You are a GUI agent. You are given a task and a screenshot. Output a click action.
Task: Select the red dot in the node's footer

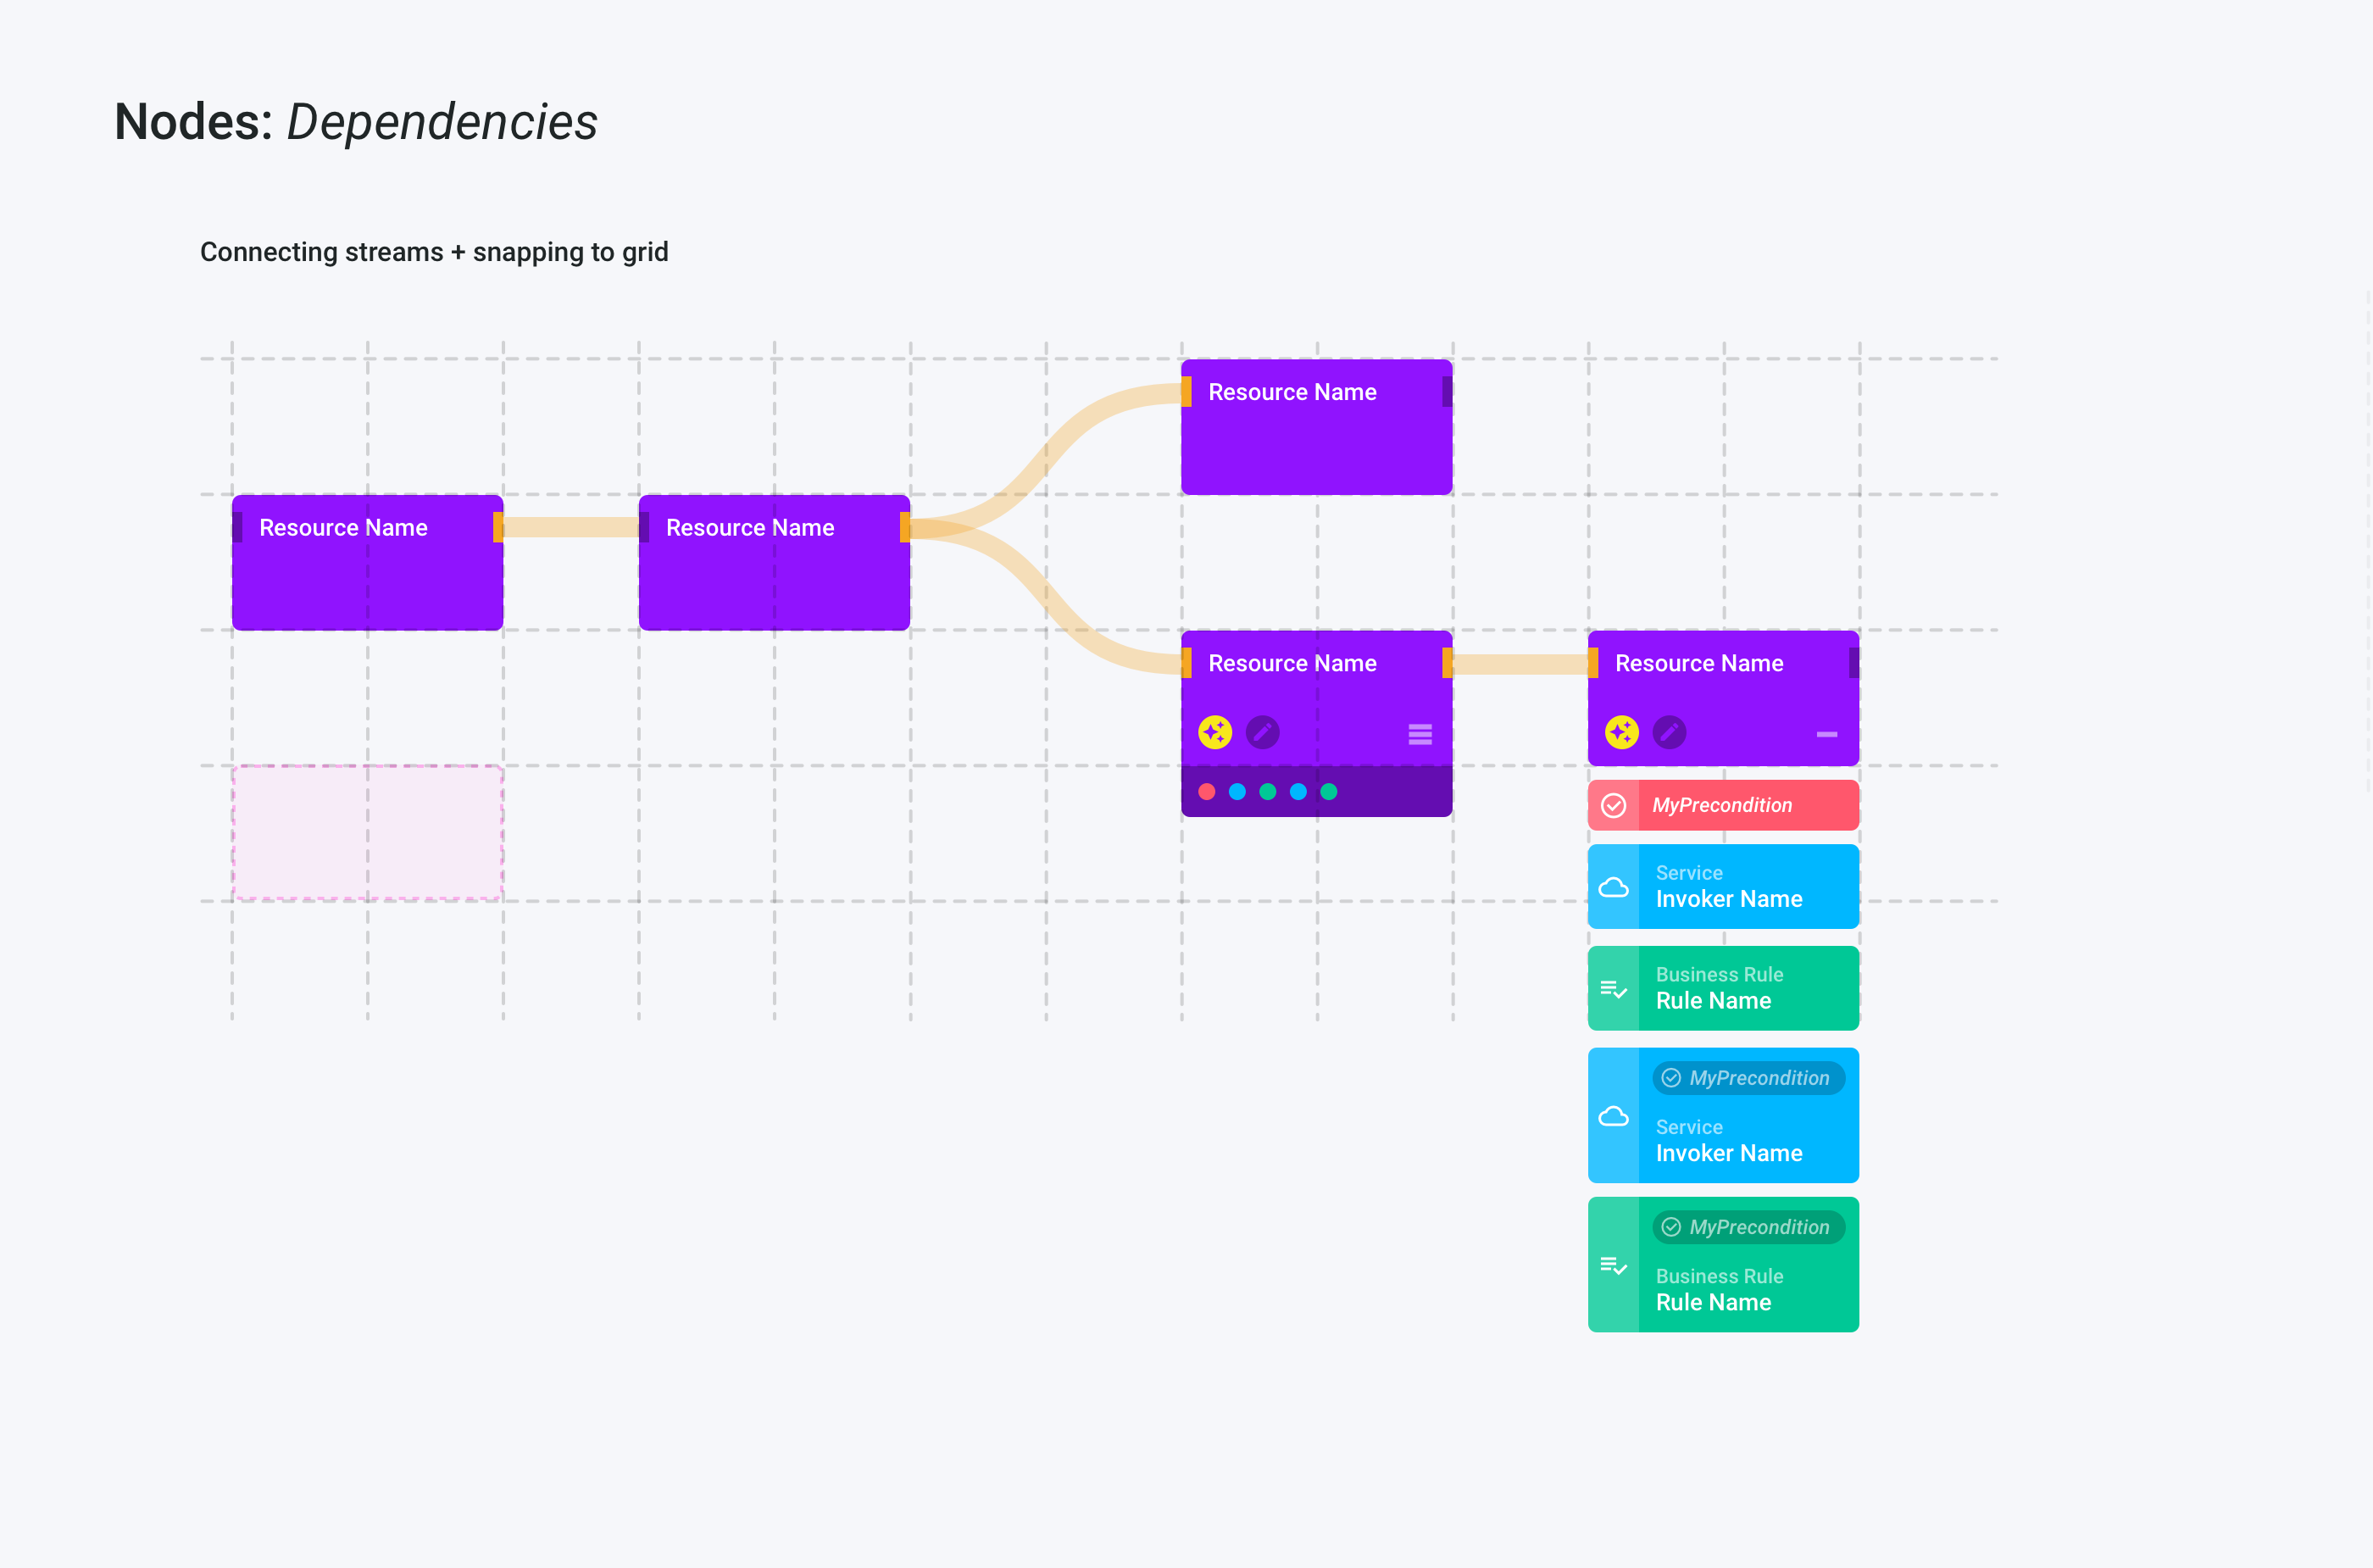(x=1207, y=792)
